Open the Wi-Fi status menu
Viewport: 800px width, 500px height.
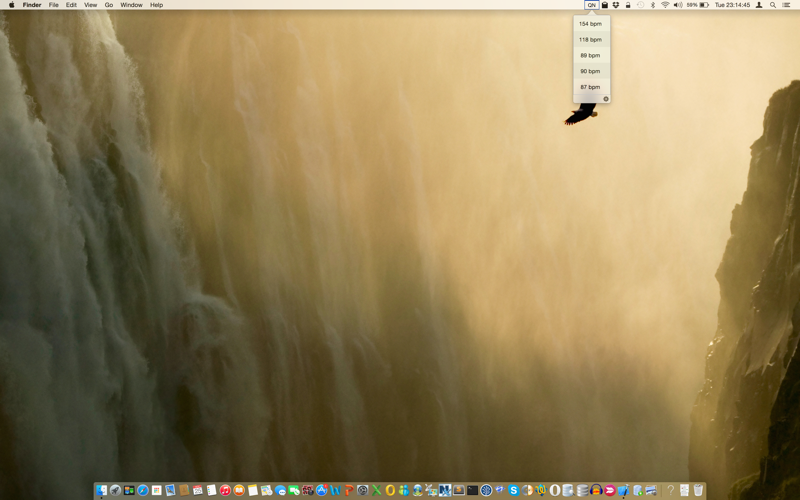665,5
